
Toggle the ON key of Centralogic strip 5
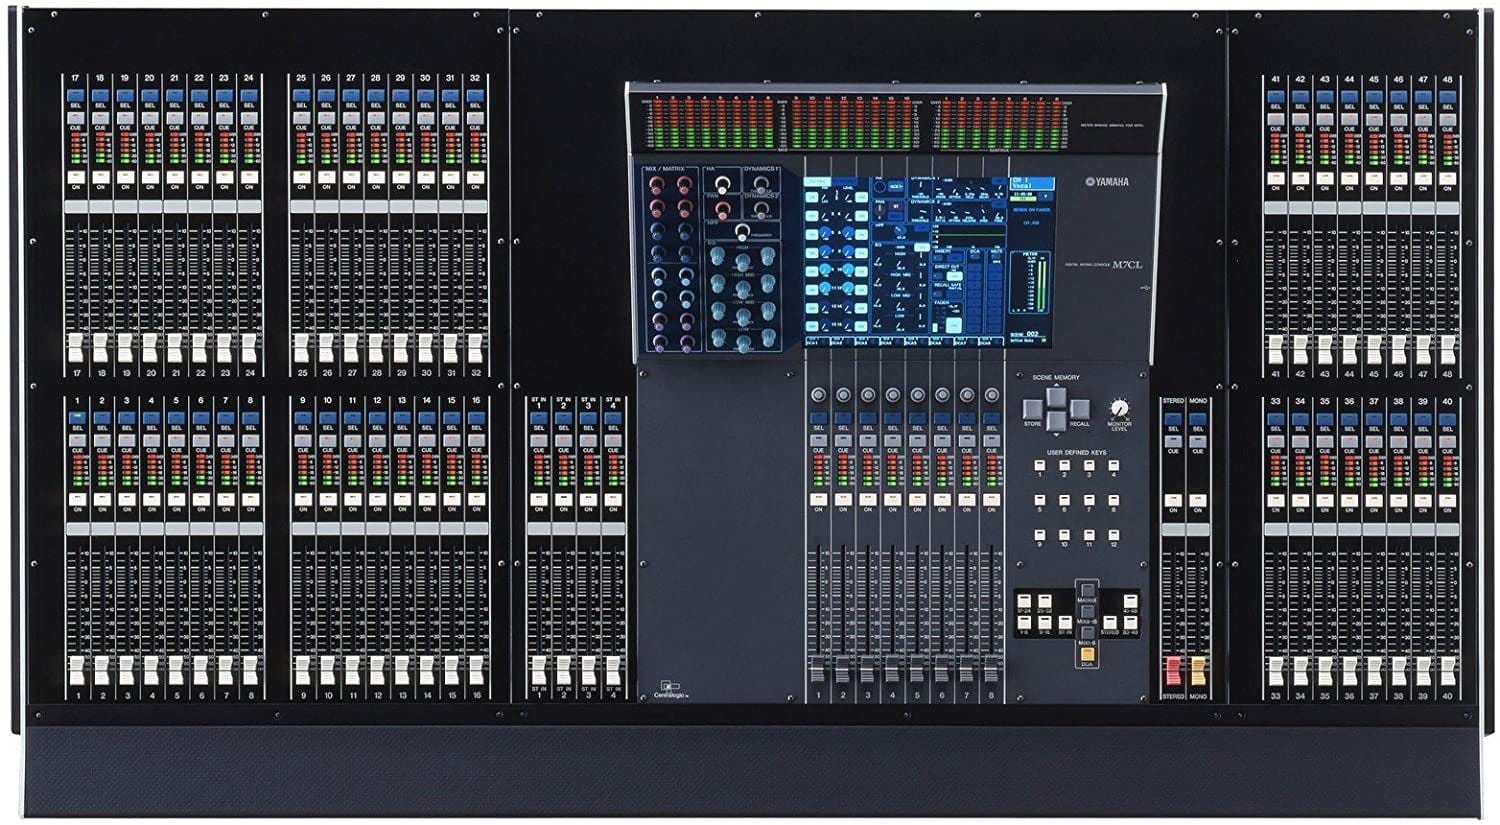coord(917,498)
